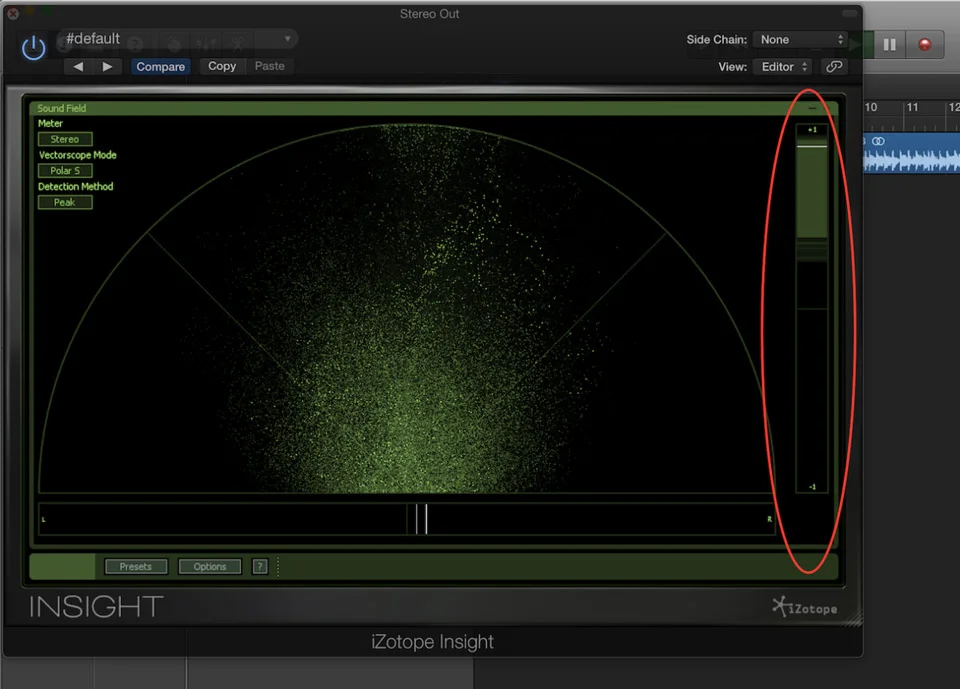Screen dimensions: 960x689
Task: Click the INSIGHT product name
Action: pos(96,606)
